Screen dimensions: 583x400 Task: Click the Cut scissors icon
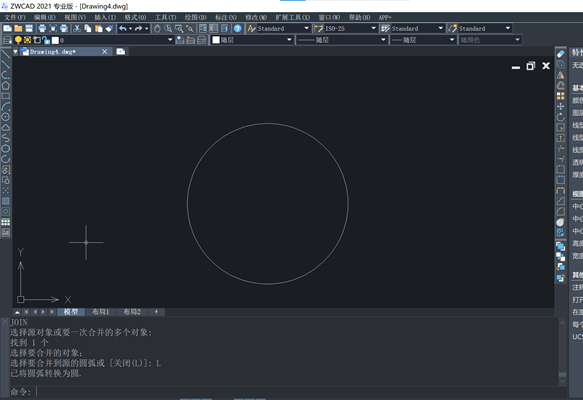[77, 28]
